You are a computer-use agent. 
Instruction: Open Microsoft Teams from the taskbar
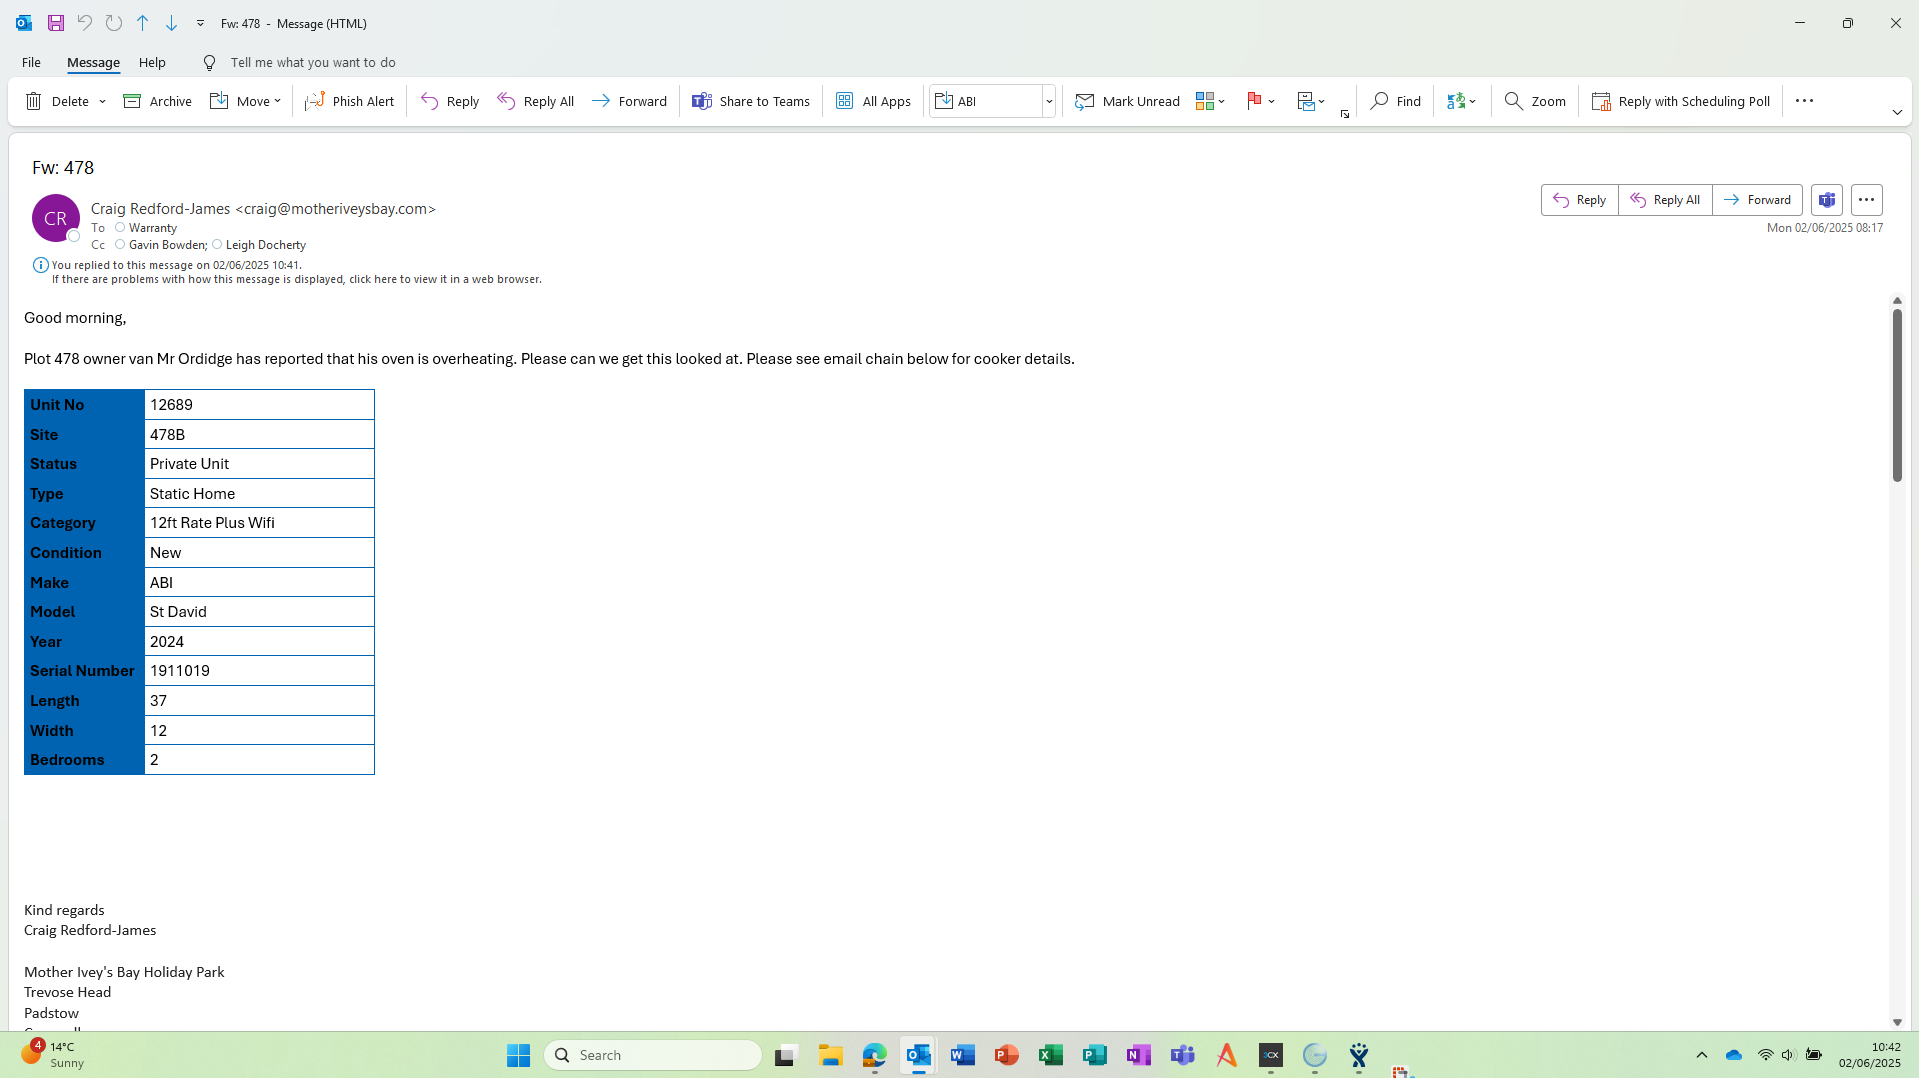(1182, 1055)
